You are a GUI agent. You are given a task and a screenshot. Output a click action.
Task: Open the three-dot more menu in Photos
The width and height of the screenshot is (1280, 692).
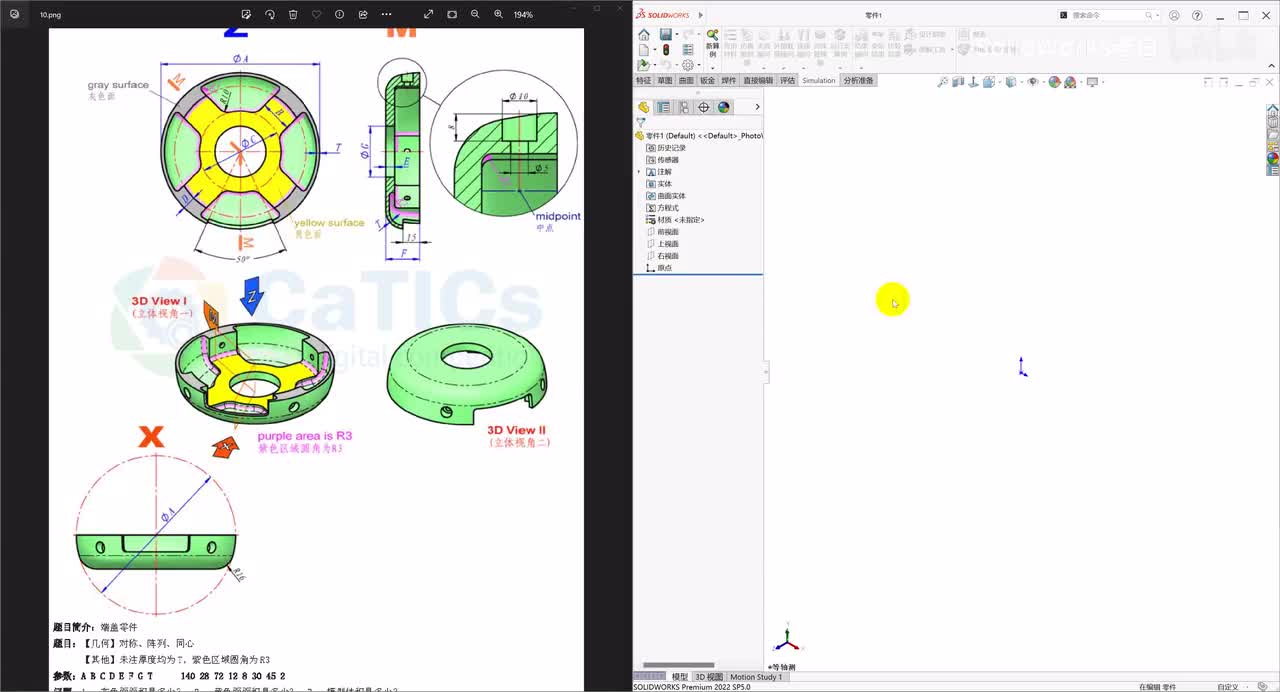click(x=386, y=15)
